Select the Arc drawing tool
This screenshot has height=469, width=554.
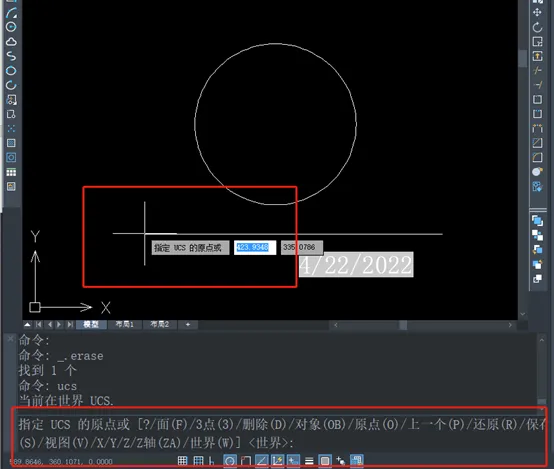11,12
